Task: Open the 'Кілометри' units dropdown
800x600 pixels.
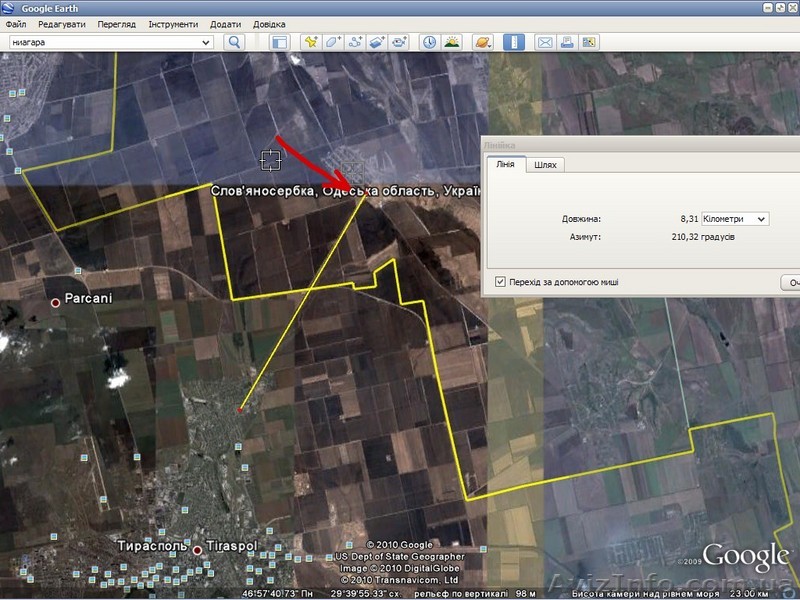Action: point(735,219)
